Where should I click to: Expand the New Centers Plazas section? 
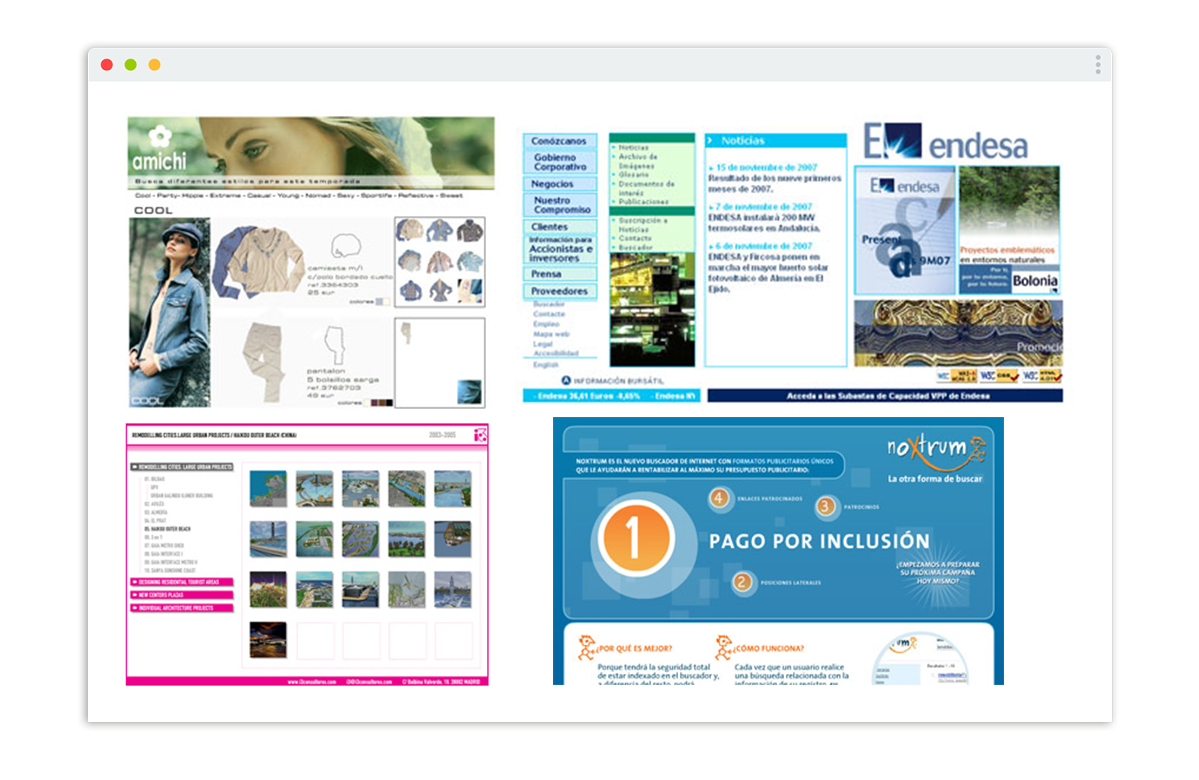[x=181, y=595]
